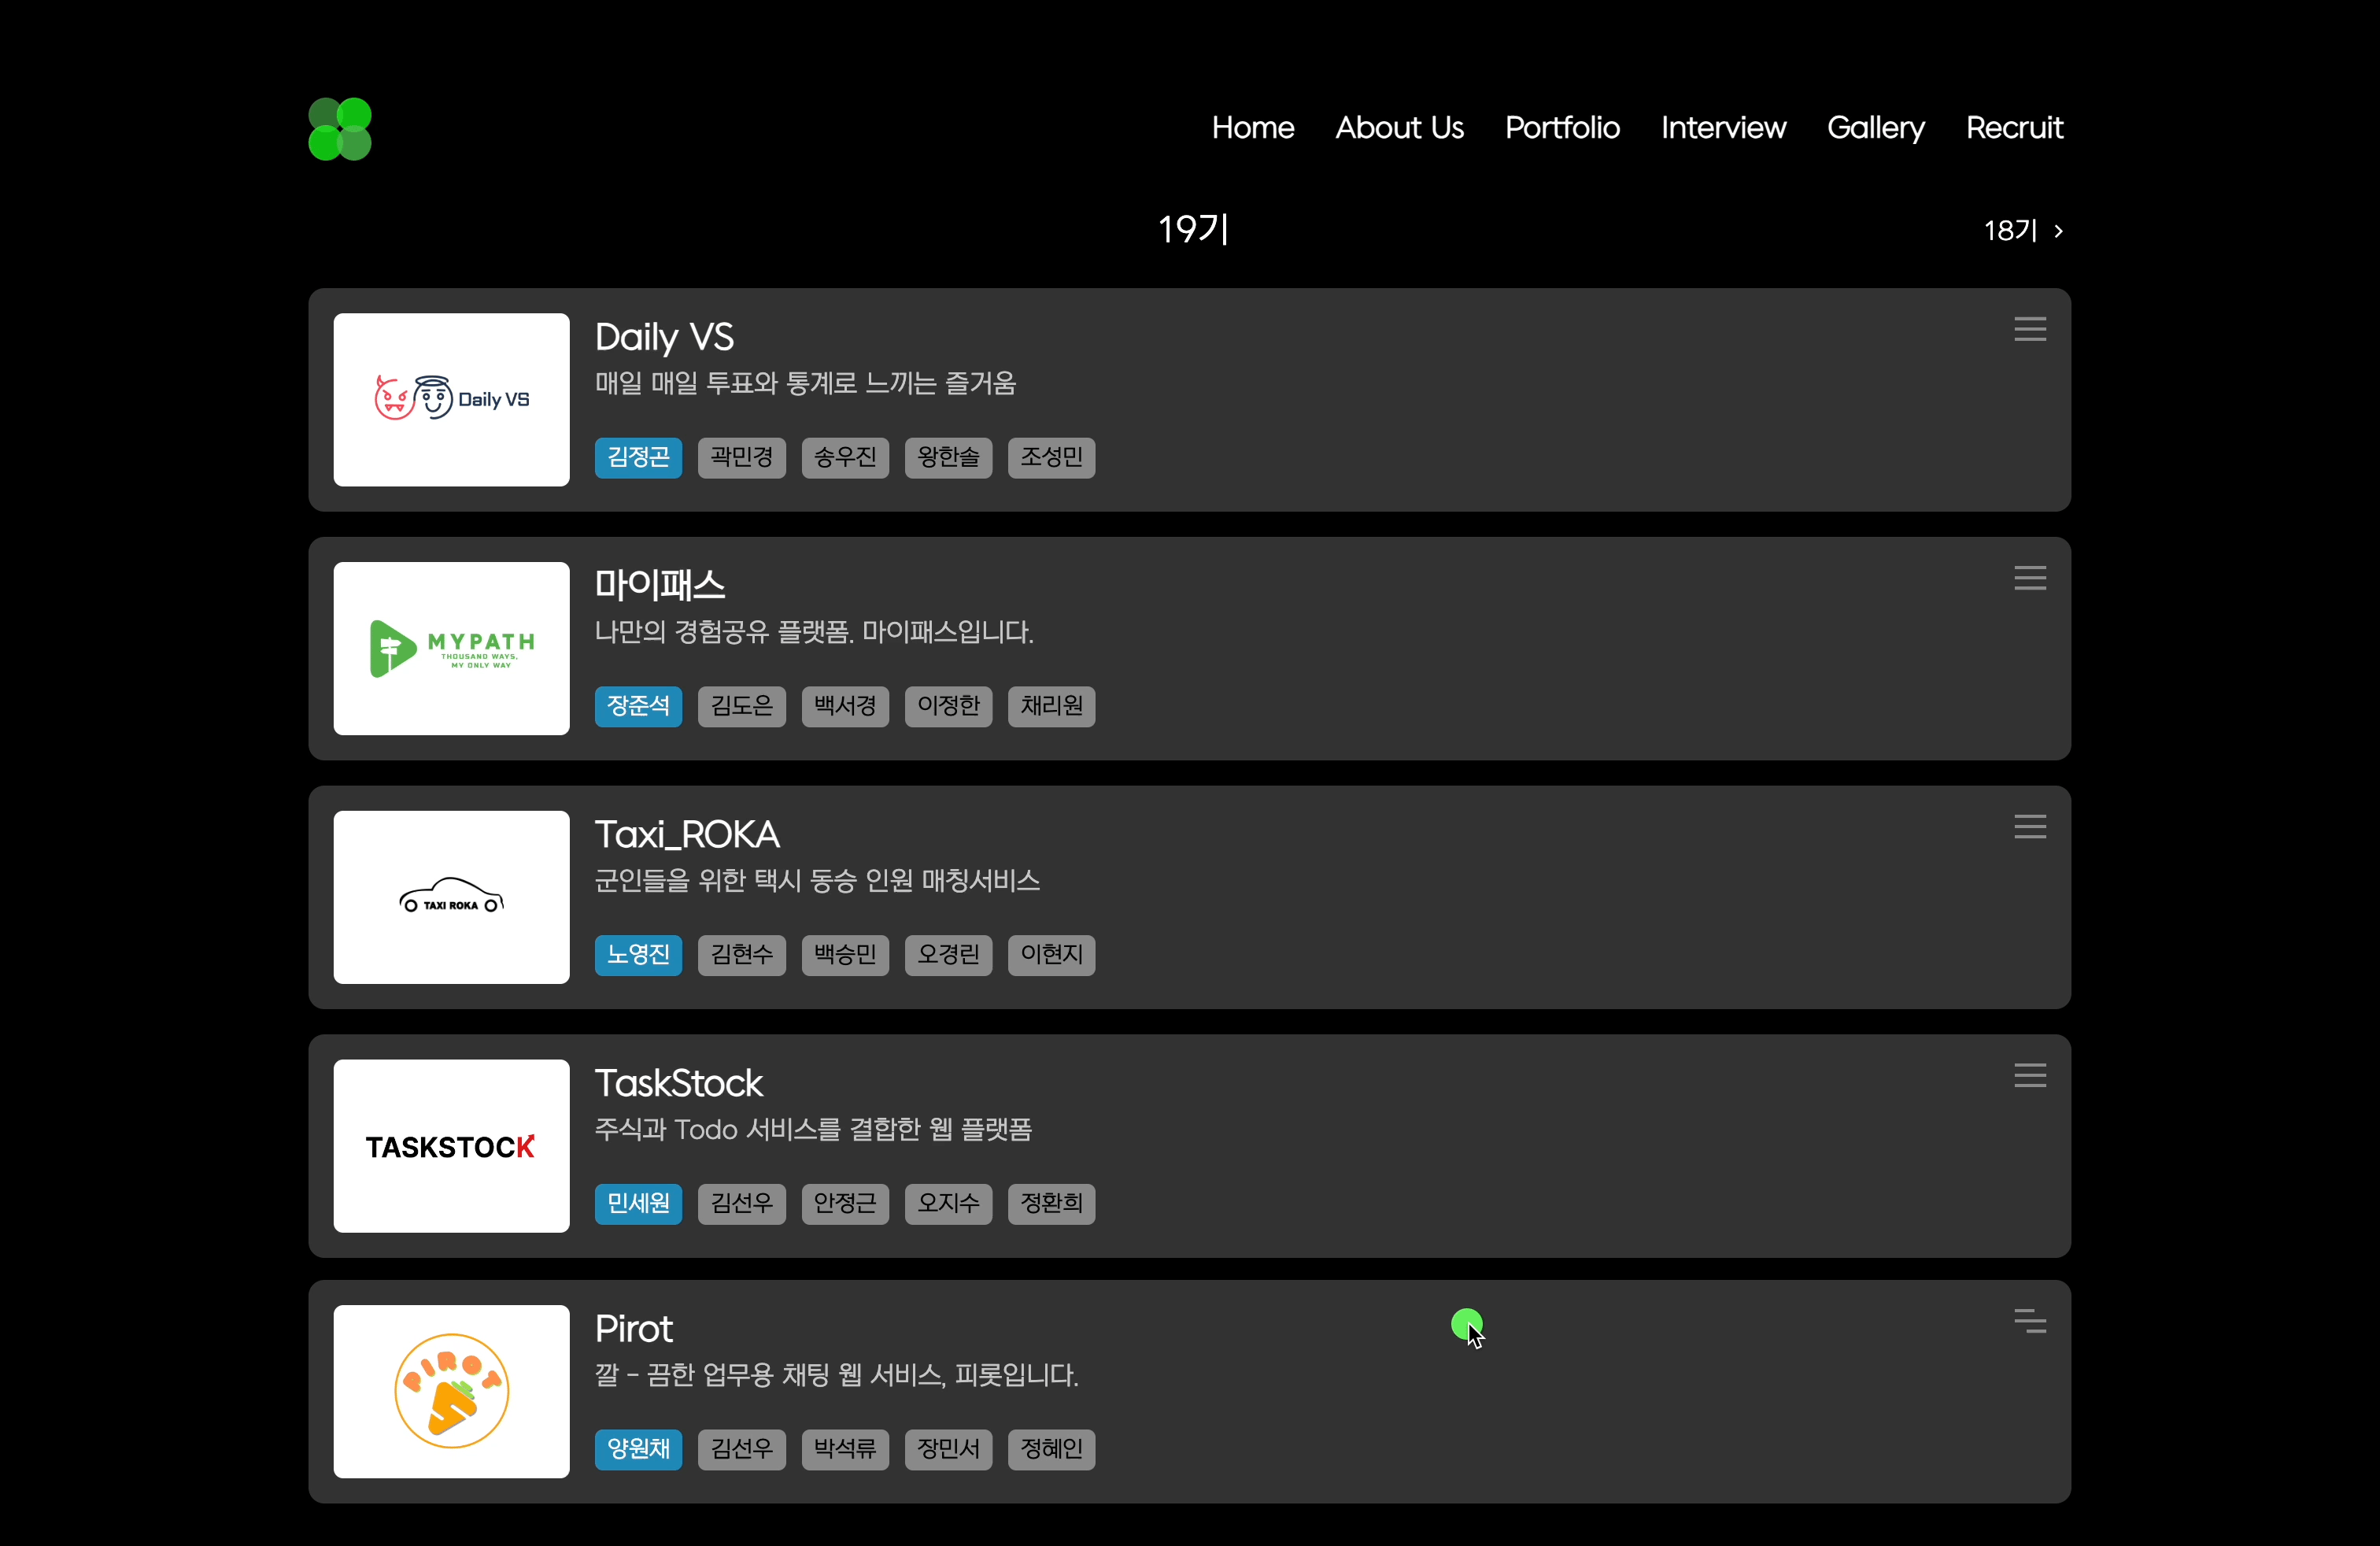This screenshot has width=2380, height=1546.
Task: Select member tag 양원채
Action: (x=639, y=1450)
